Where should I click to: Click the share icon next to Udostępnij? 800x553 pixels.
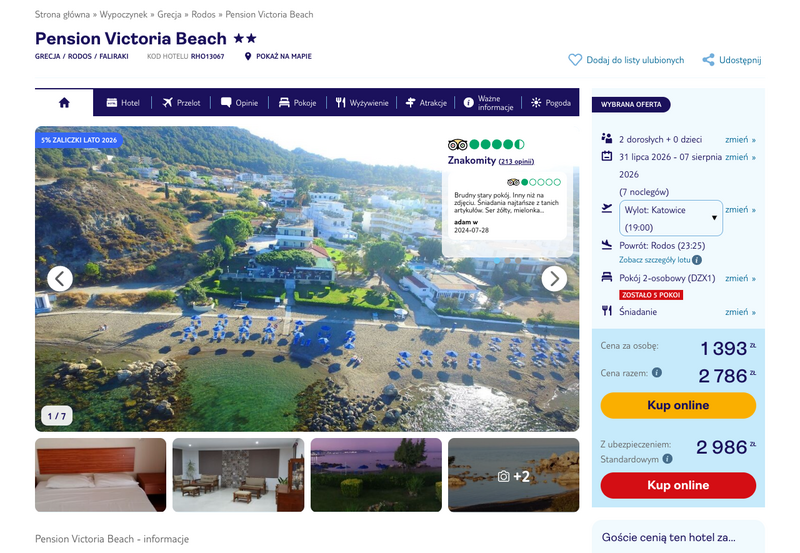(x=708, y=60)
